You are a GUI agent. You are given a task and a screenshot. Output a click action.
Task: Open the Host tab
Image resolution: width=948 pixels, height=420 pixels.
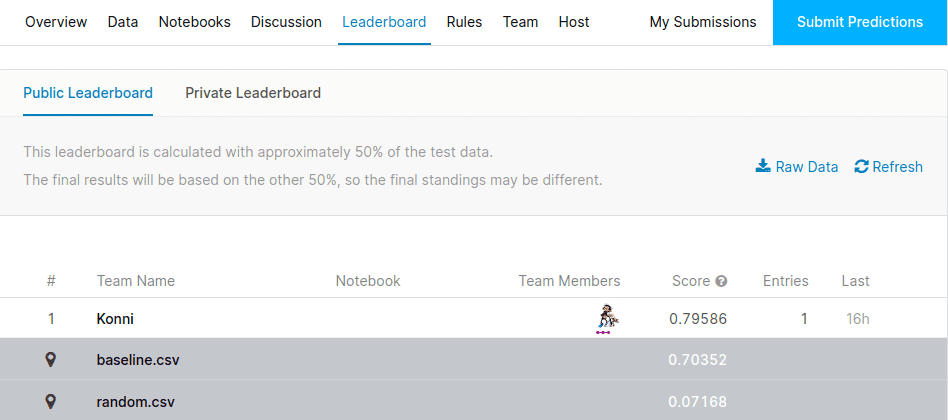[574, 22]
